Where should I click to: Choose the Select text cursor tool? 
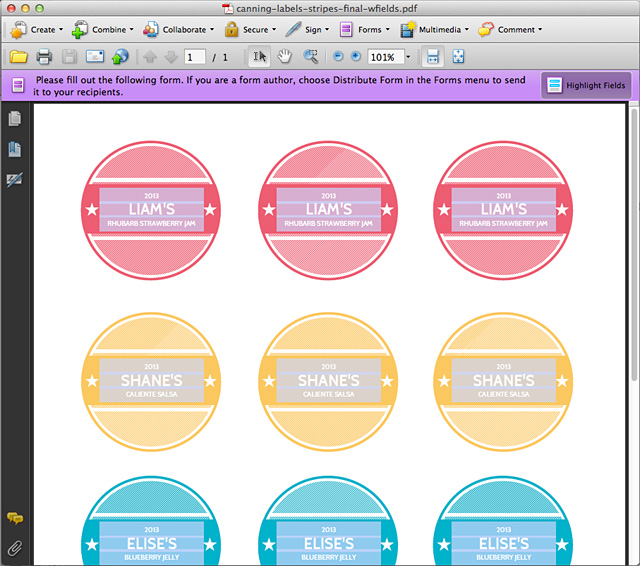[259, 57]
